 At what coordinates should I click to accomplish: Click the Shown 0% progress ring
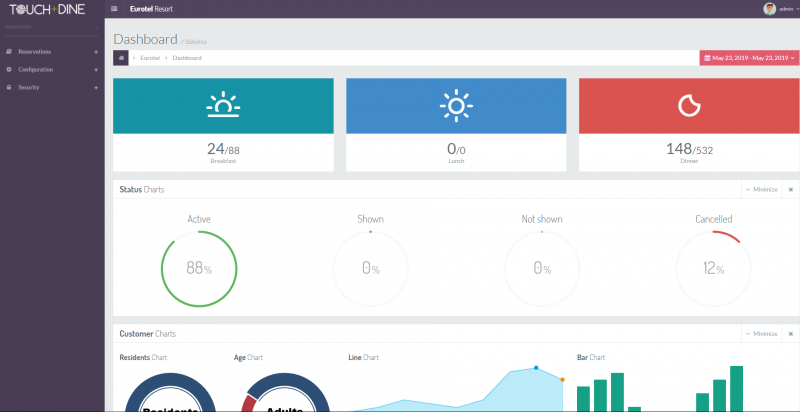370,269
